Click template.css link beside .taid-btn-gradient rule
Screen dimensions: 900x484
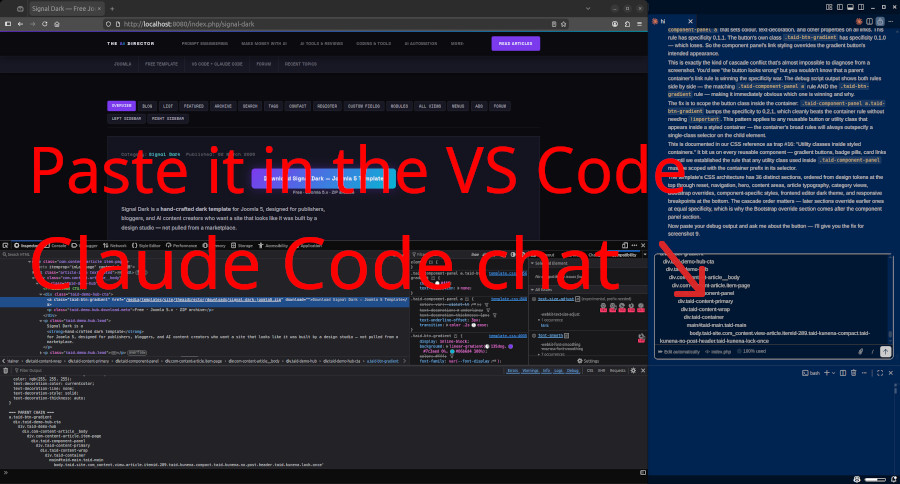tap(507, 336)
